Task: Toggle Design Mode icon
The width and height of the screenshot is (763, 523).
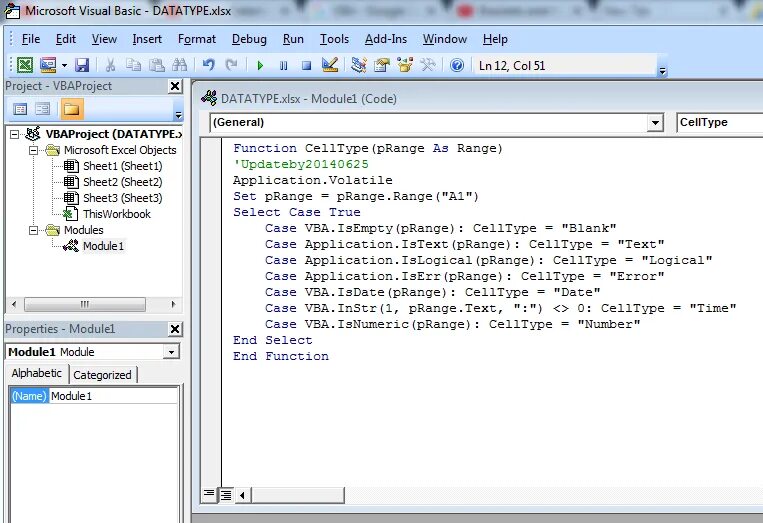Action: click(329, 65)
